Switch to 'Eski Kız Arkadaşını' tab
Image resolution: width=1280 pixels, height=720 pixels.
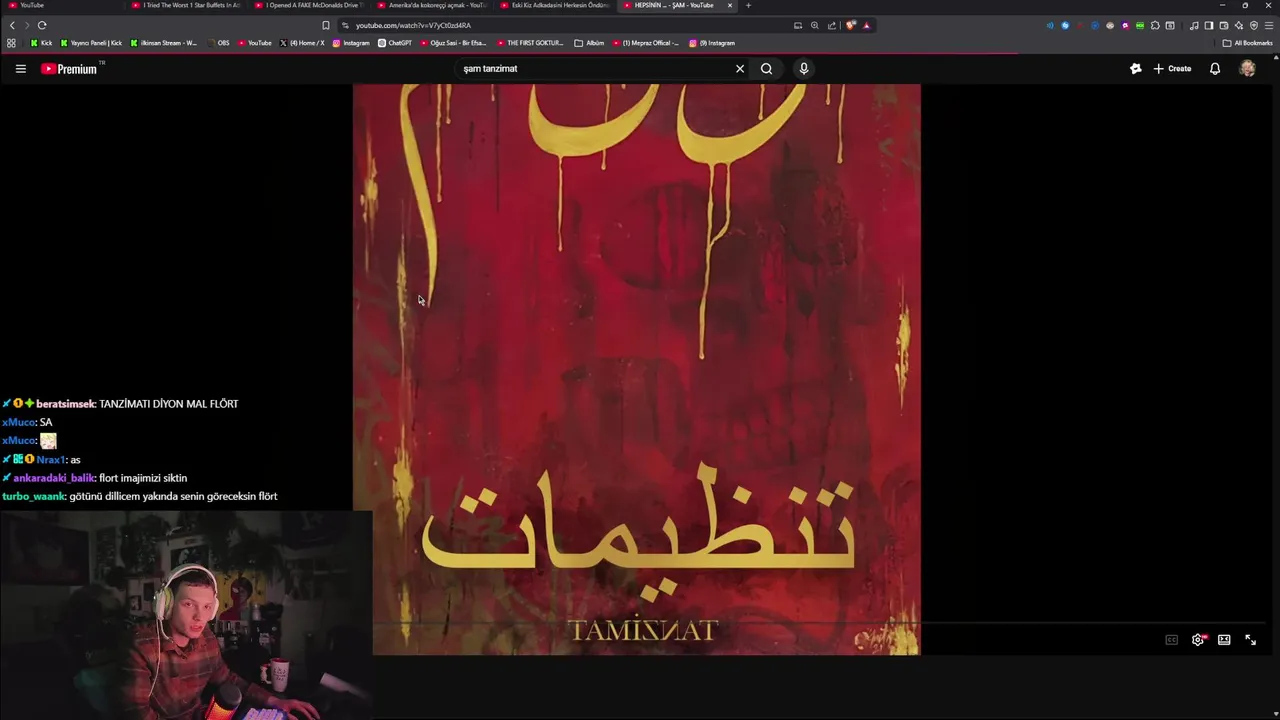554,5
